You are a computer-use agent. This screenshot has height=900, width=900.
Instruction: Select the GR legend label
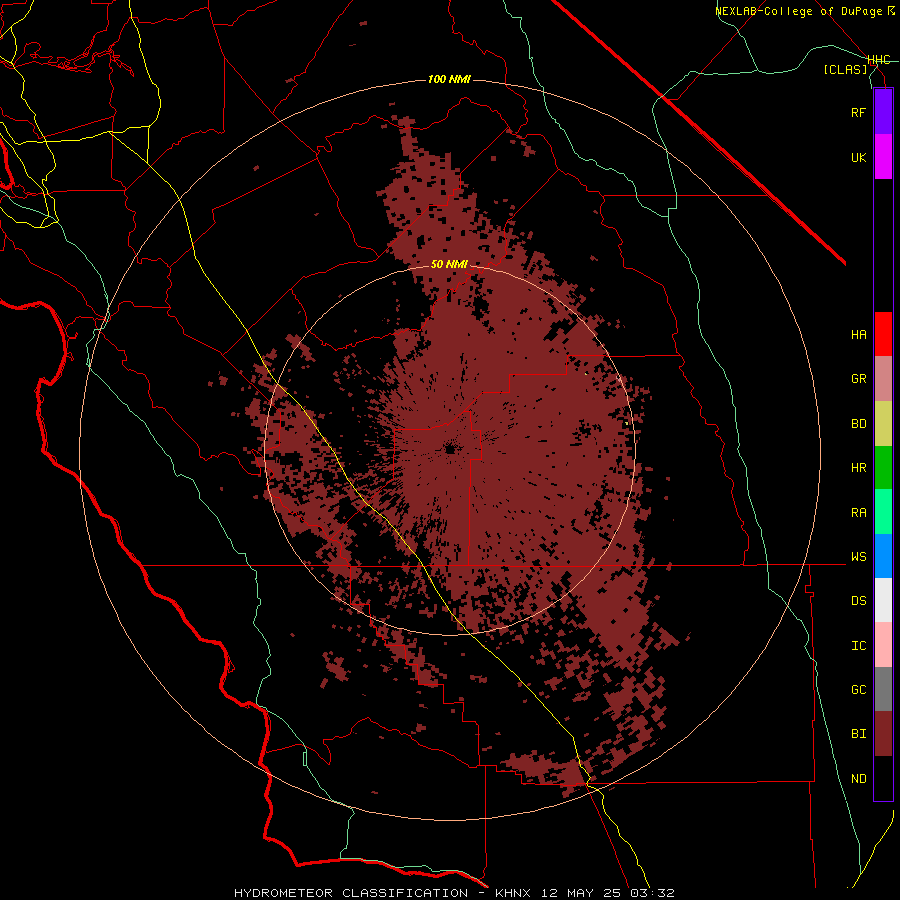click(859, 379)
